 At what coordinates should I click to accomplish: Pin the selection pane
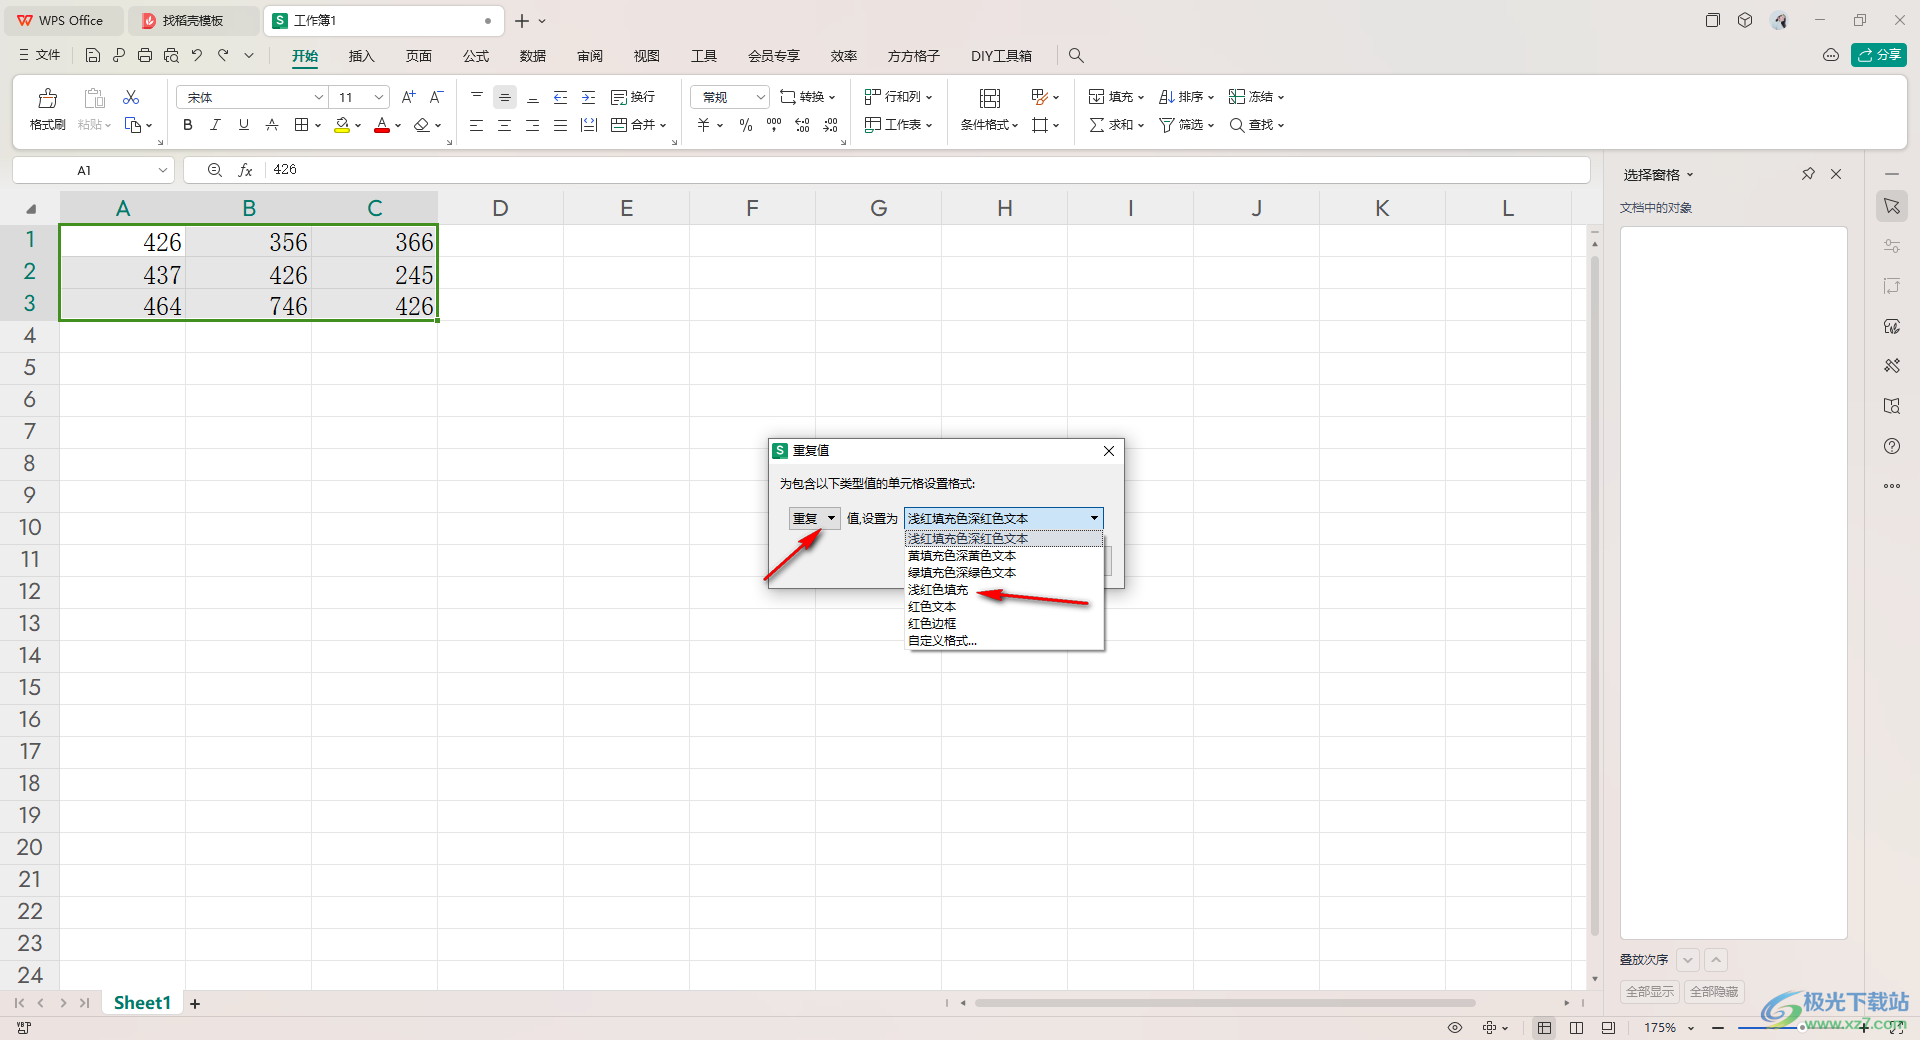click(1808, 174)
